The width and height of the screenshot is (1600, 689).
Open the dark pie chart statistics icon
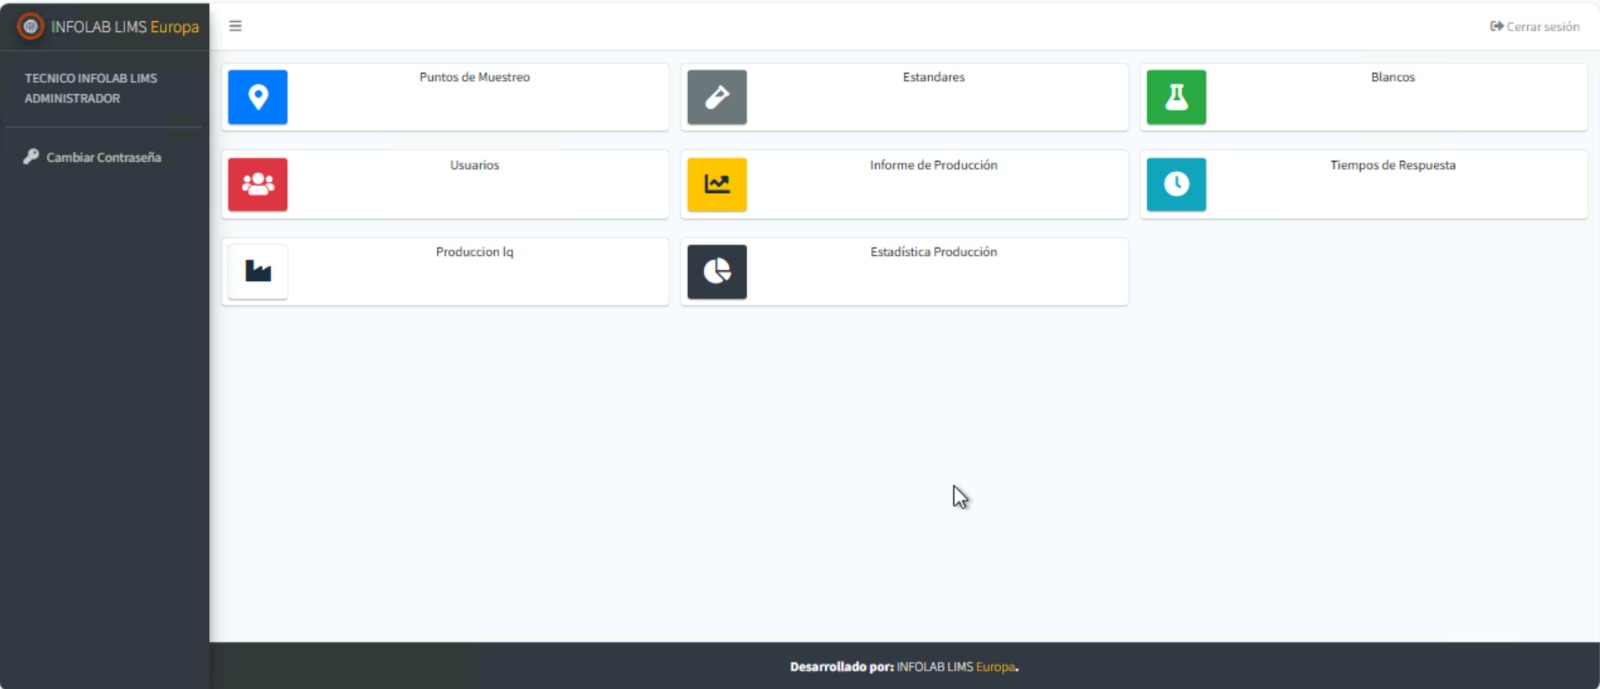pos(717,271)
